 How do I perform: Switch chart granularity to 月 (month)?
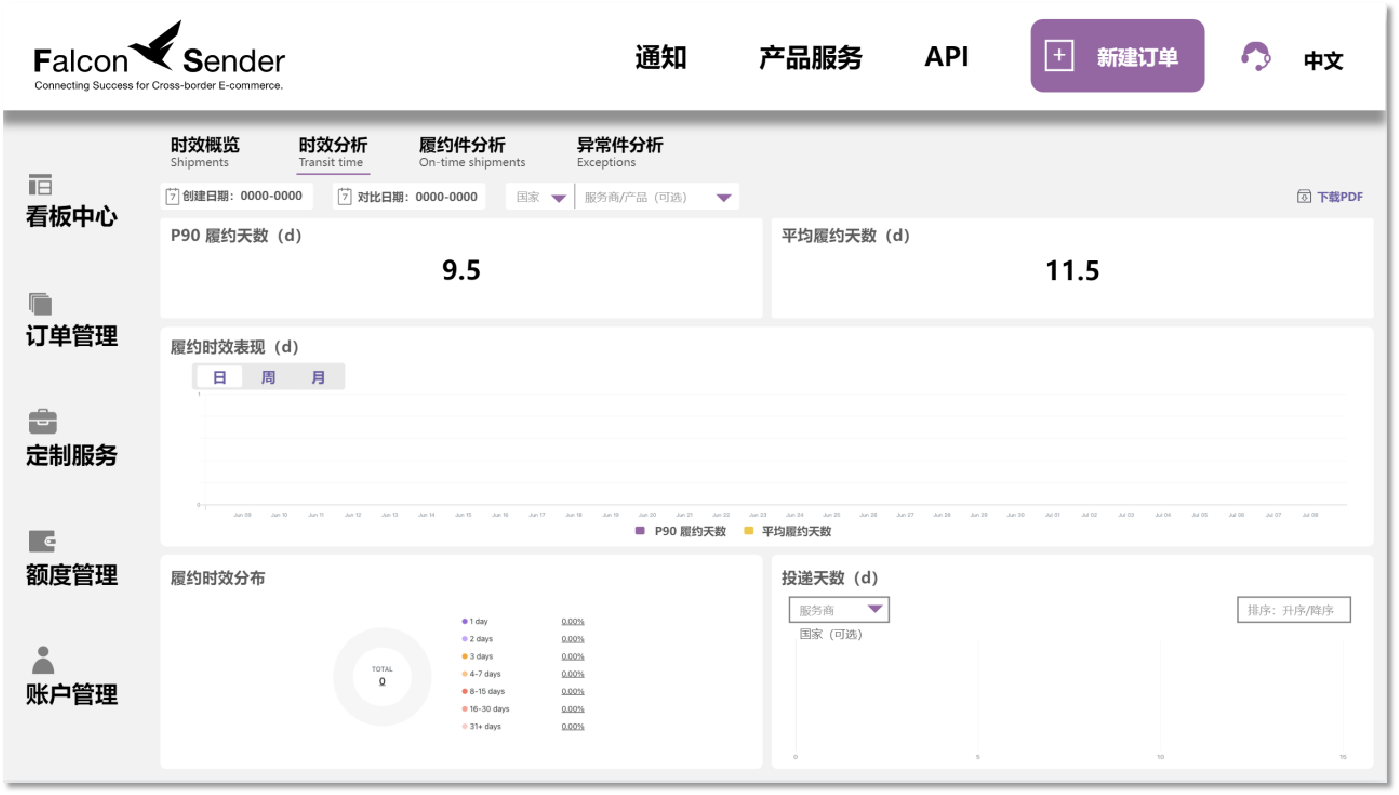pyautogui.click(x=318, y=377)
